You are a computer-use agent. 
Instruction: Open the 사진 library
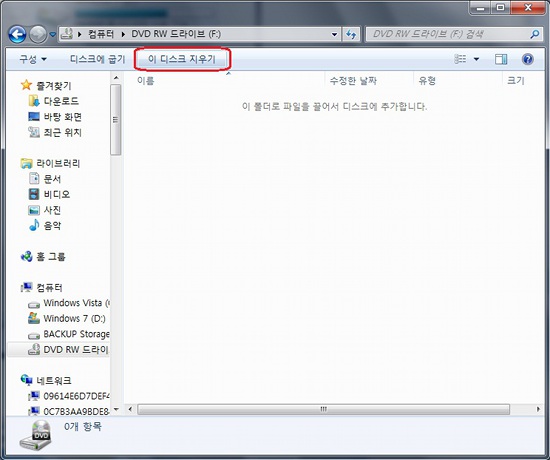[x=52, y=210]
